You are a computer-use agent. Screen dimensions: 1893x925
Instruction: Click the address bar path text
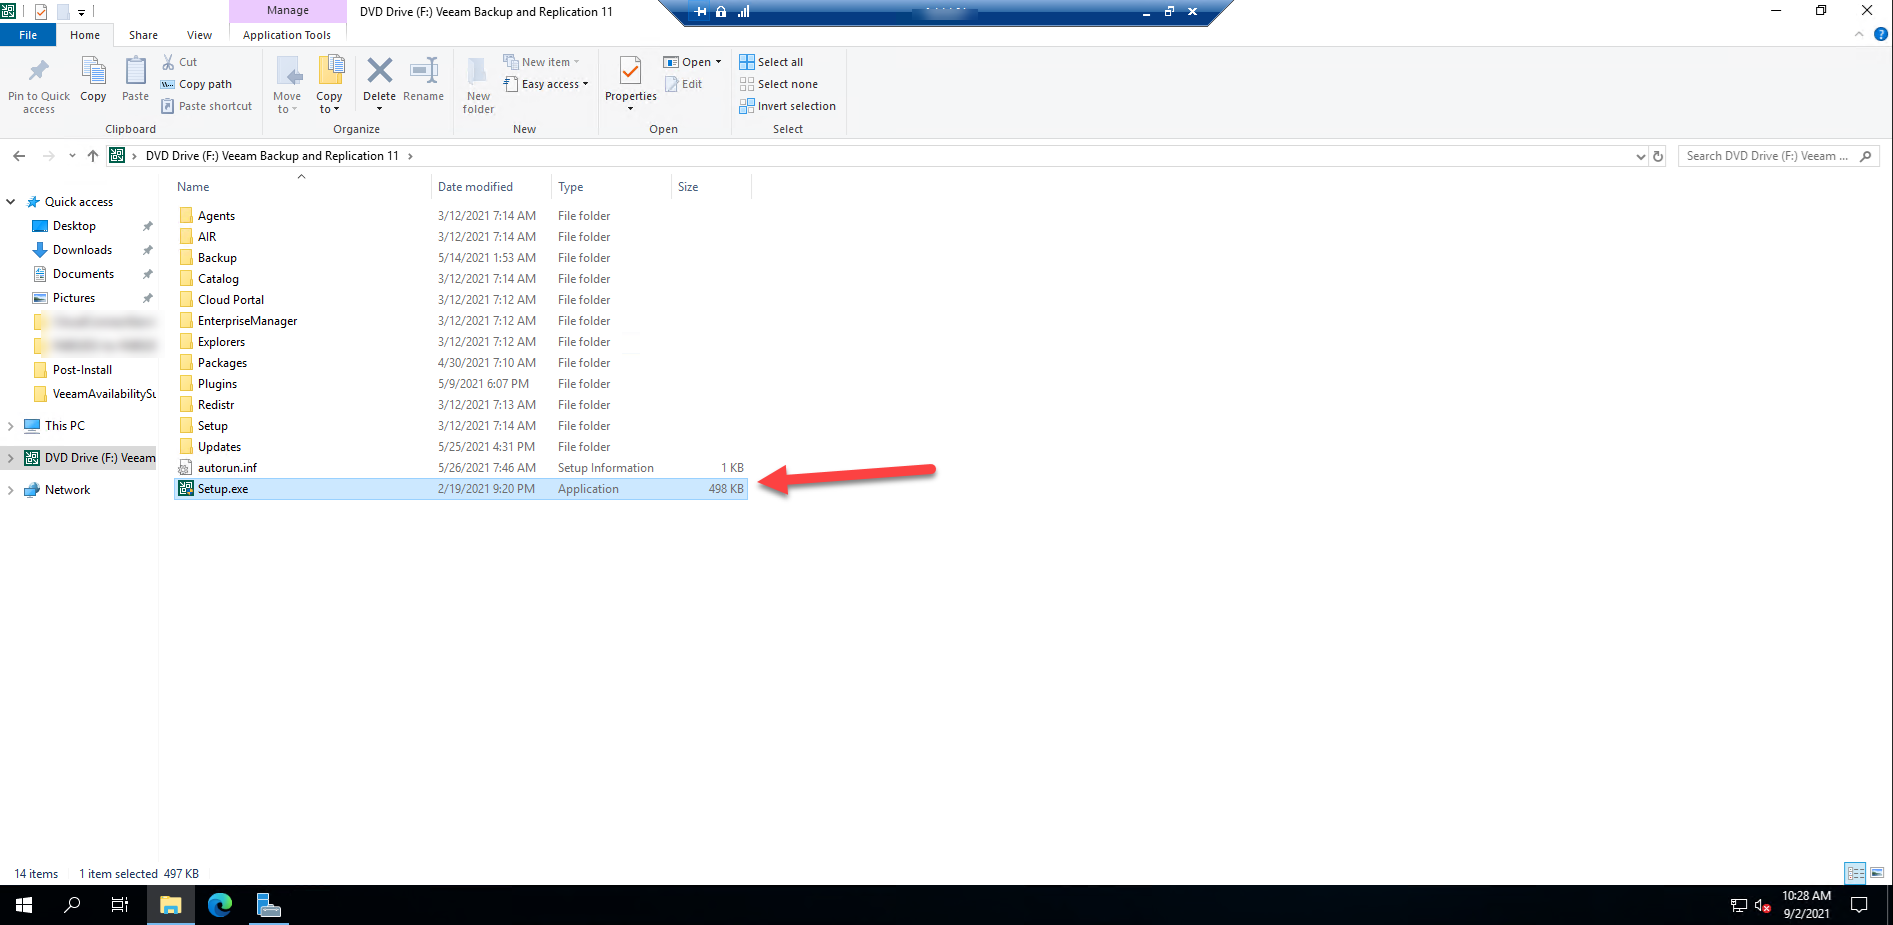click(x=272, y=156)
